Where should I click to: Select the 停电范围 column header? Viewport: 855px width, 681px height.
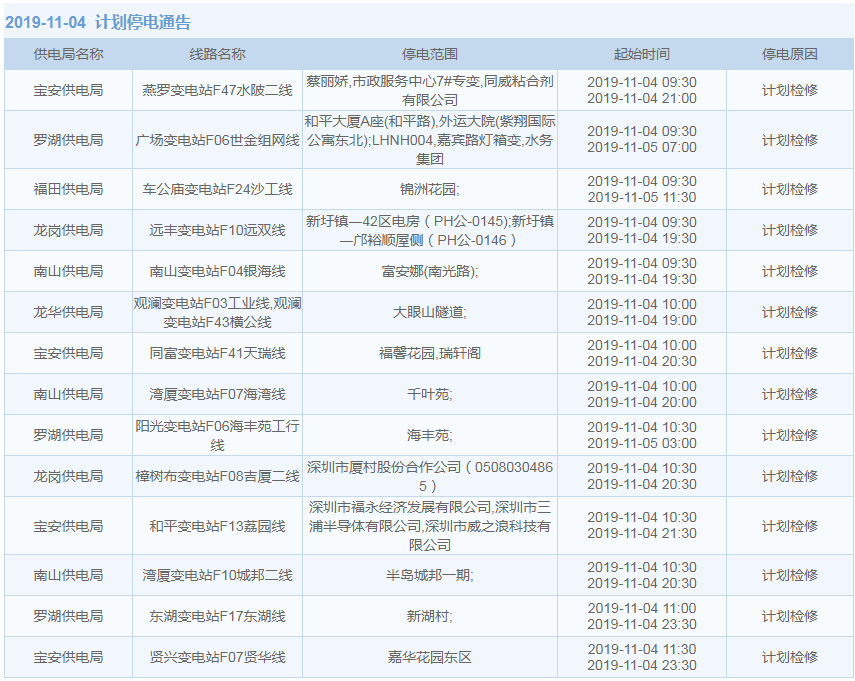429,54
